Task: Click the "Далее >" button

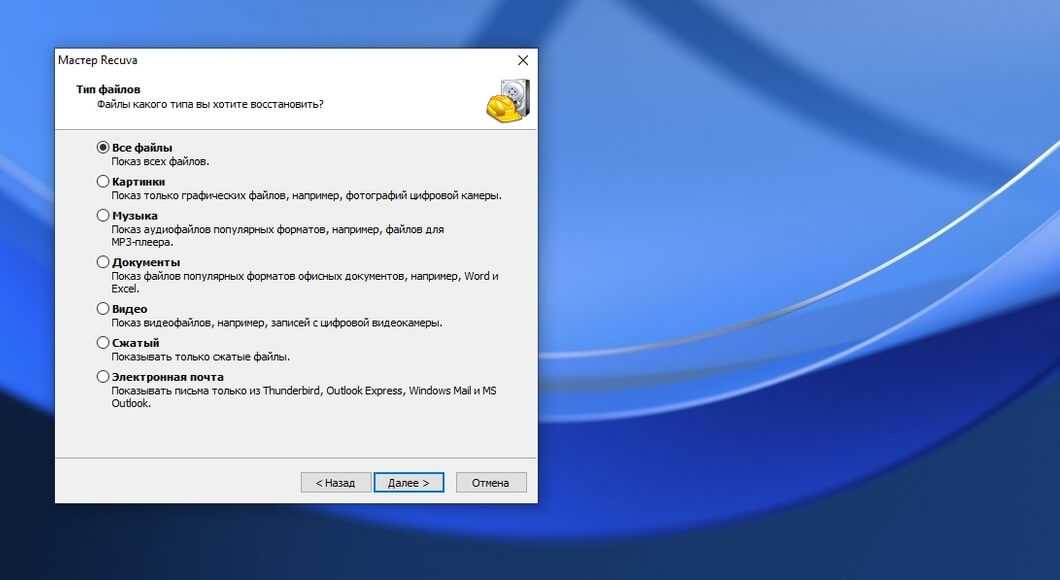Action: 408,483
